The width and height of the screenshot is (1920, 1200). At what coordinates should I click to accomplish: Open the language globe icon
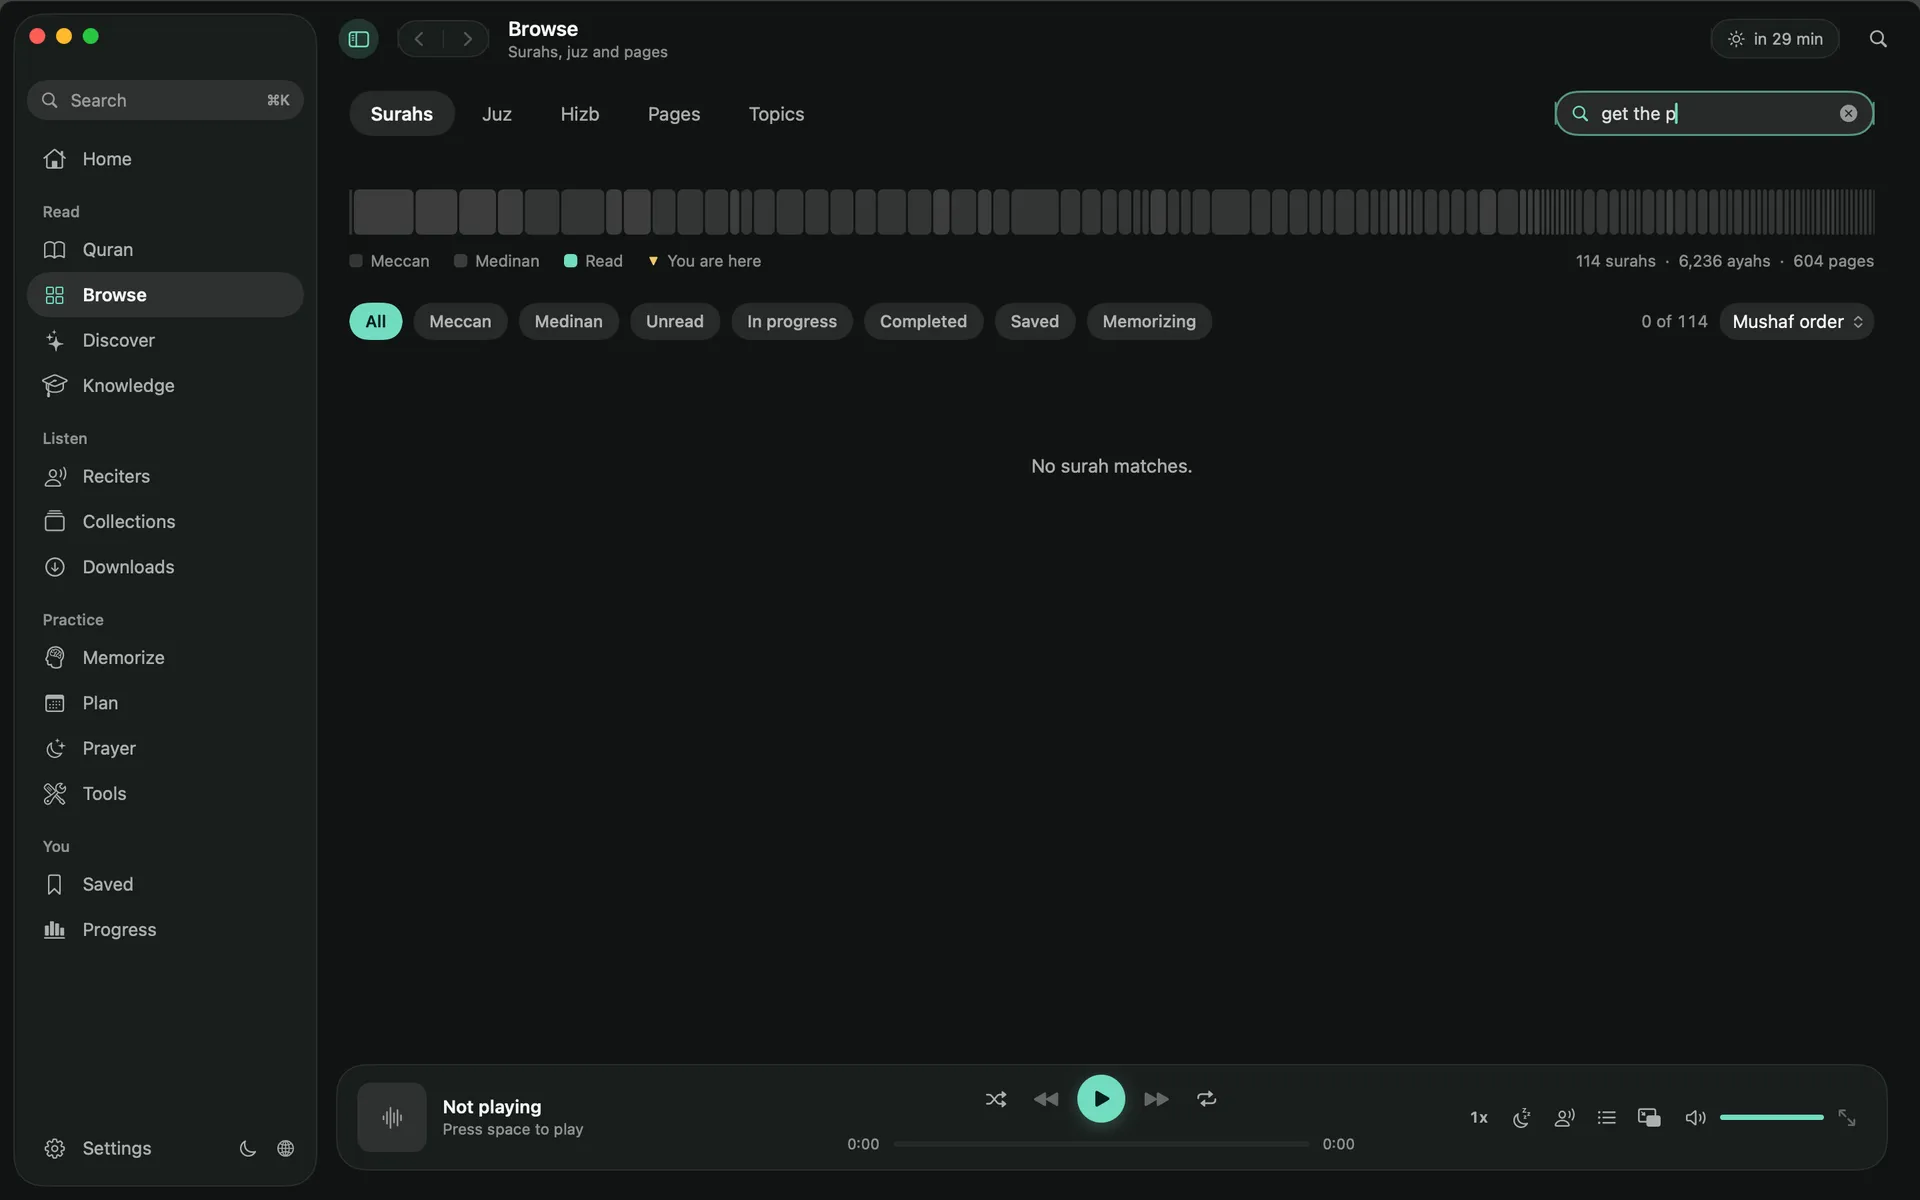[x=286, y=1149]
